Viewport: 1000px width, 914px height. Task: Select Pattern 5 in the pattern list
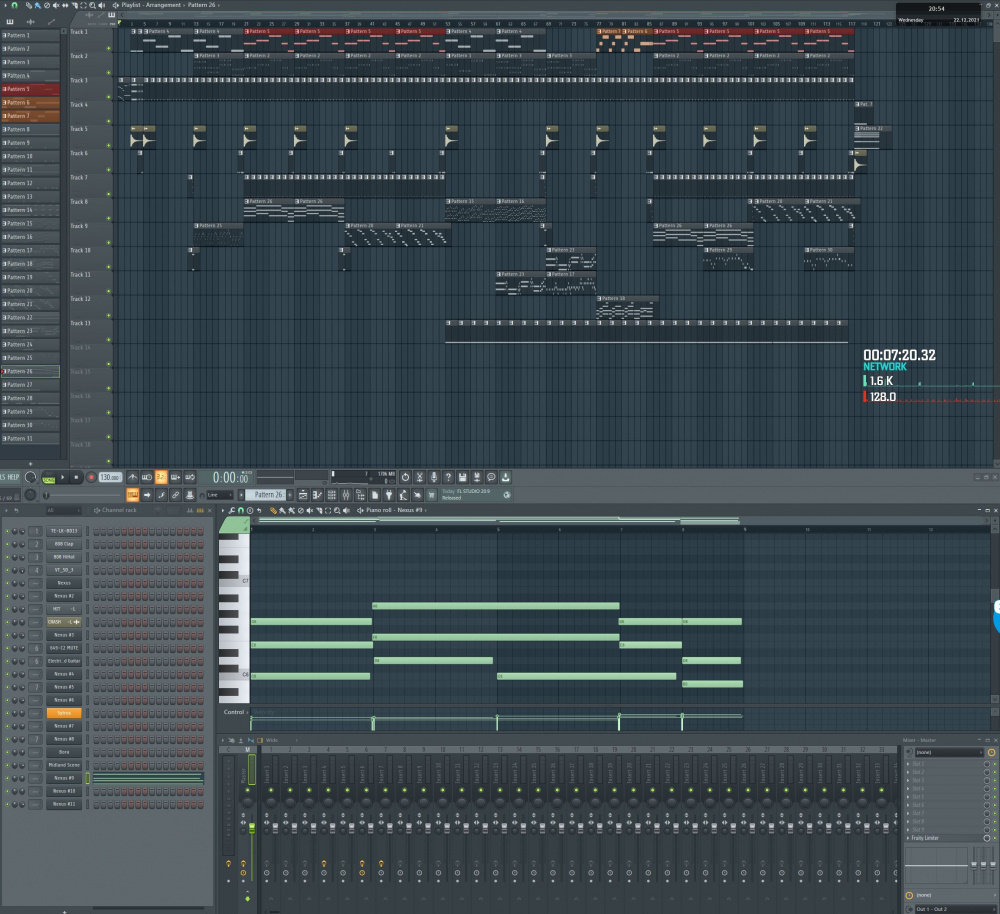coord(30,89)
